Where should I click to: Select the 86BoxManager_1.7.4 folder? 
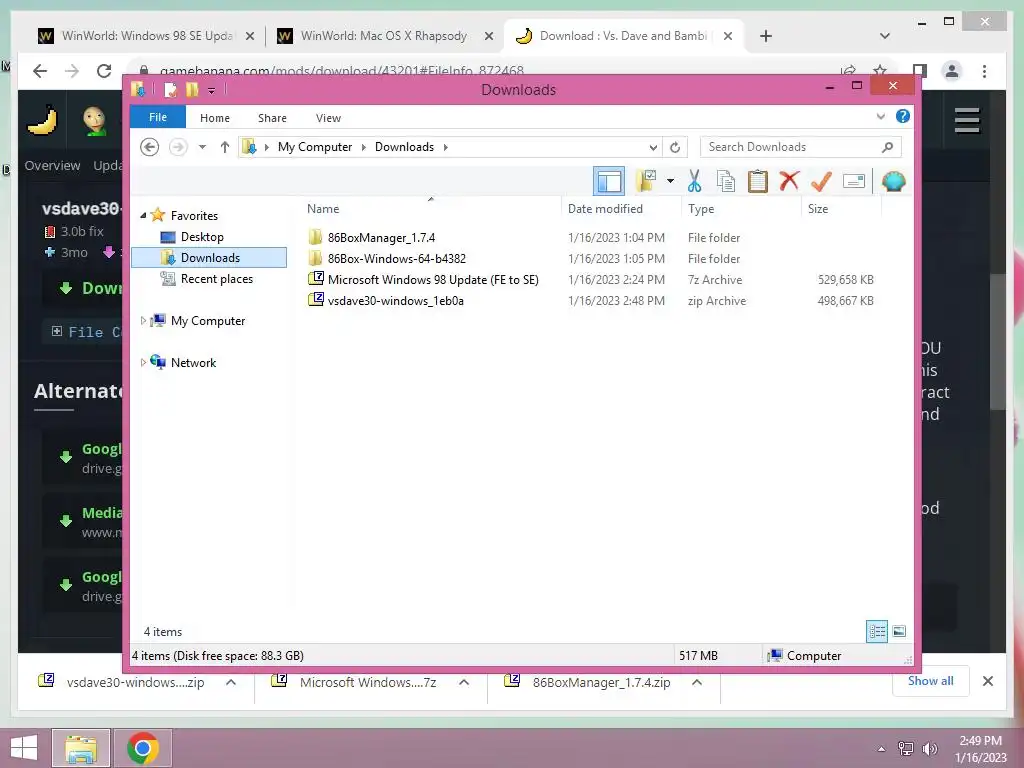pos(381,238)
